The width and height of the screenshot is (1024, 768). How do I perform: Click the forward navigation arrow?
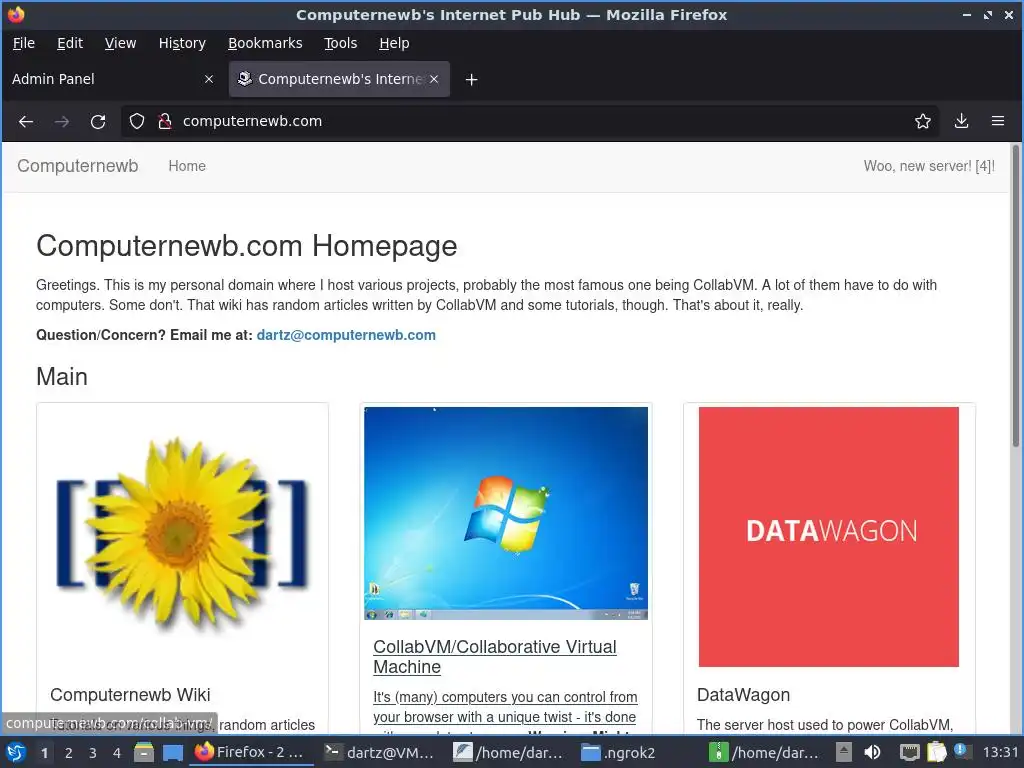pyautogui.click(x=62, y=121)
